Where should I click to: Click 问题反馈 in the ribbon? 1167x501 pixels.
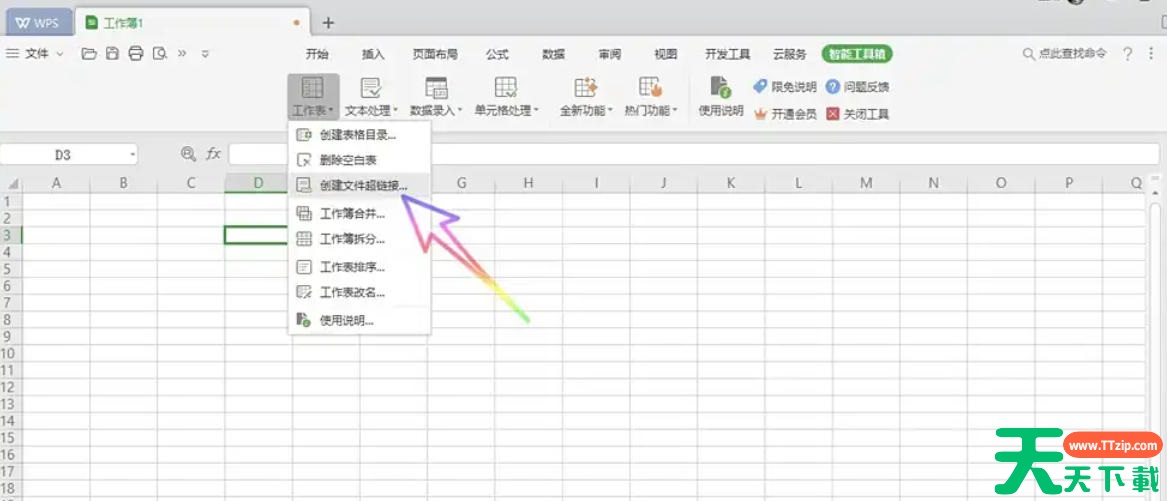tap(857, 87)
